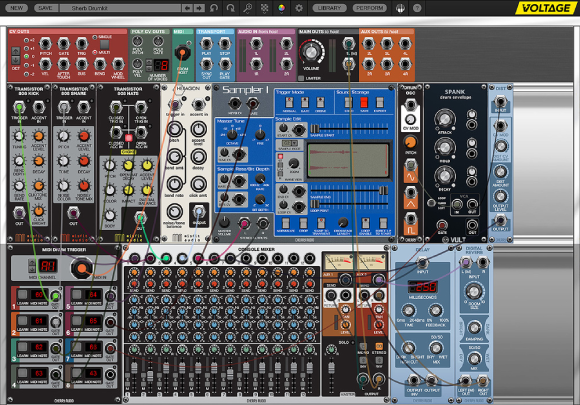Toggle Sampler NORMALIZE switch
Screen dimensions: 580x405
coord(285,223)
